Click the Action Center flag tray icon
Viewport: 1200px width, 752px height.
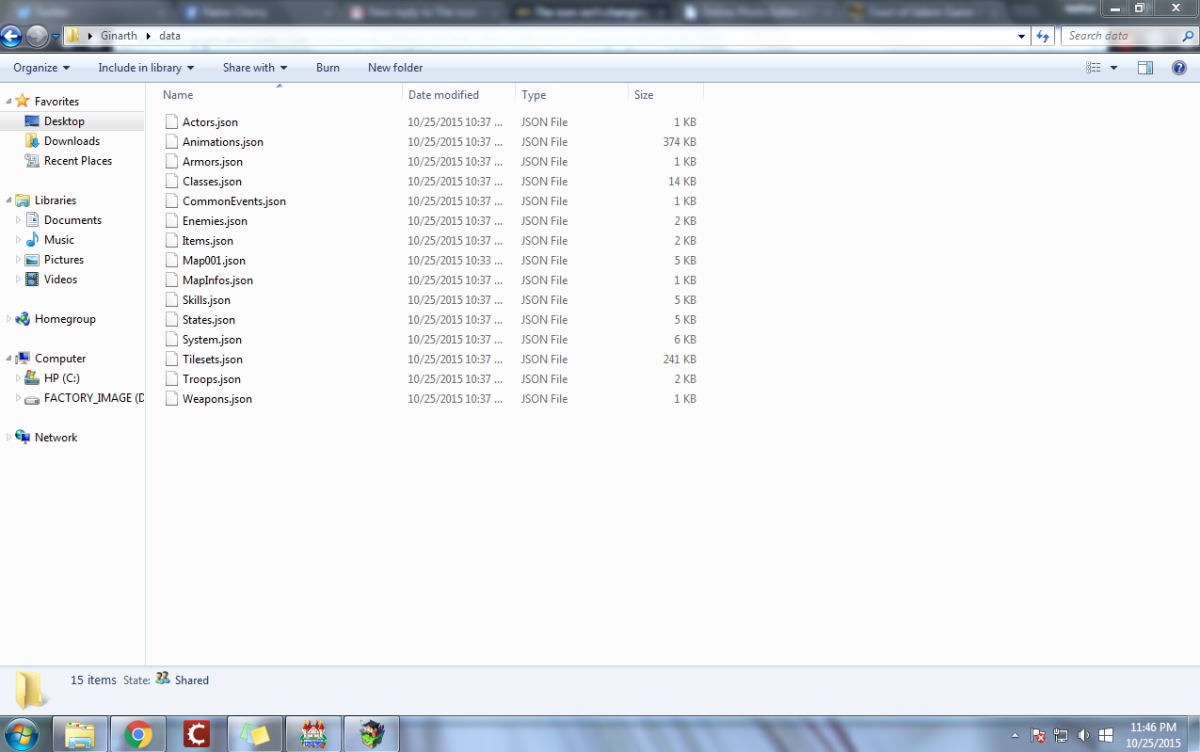pyautogui.click(x=1039, y=736)
